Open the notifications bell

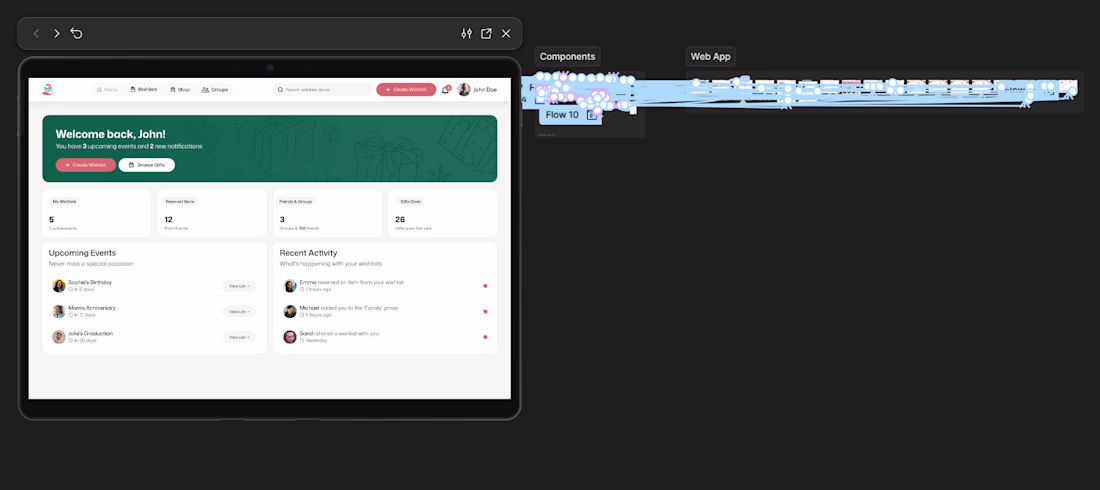point(445,90)
